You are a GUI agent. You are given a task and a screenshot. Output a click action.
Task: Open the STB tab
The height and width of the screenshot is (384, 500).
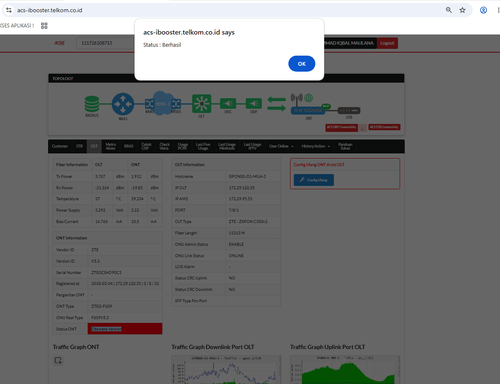[79, 146]
